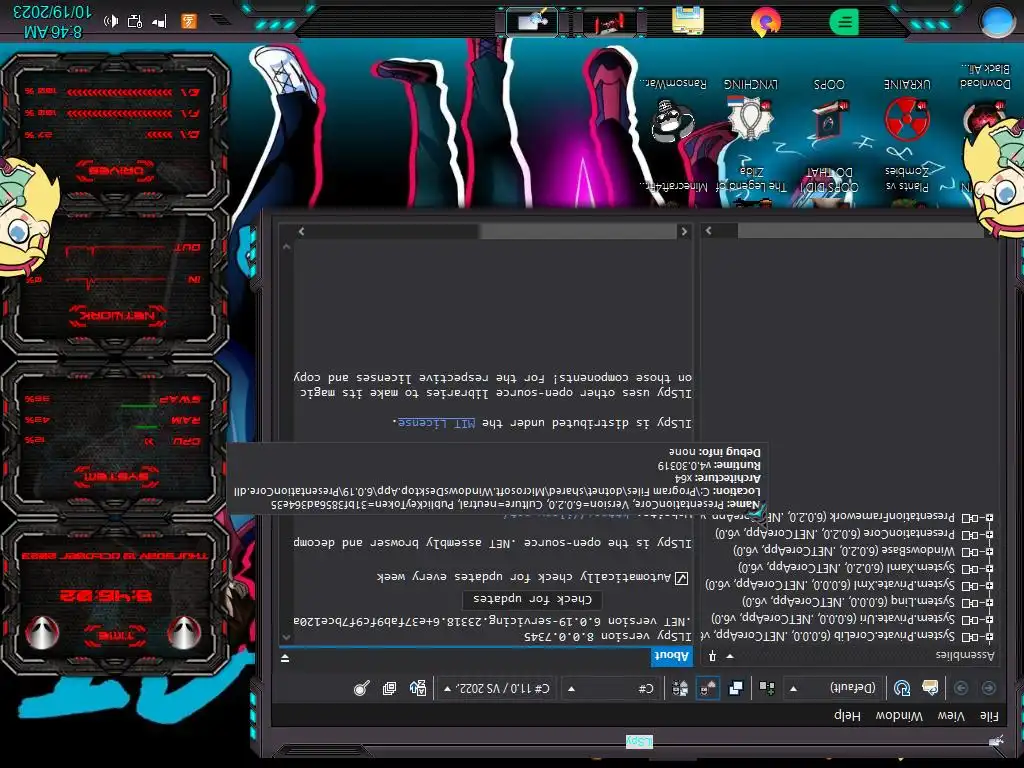1024x768 pixels.
Task: Click the tree pane horizontal scrollbar thumb
Action: (x=860, y=231)
